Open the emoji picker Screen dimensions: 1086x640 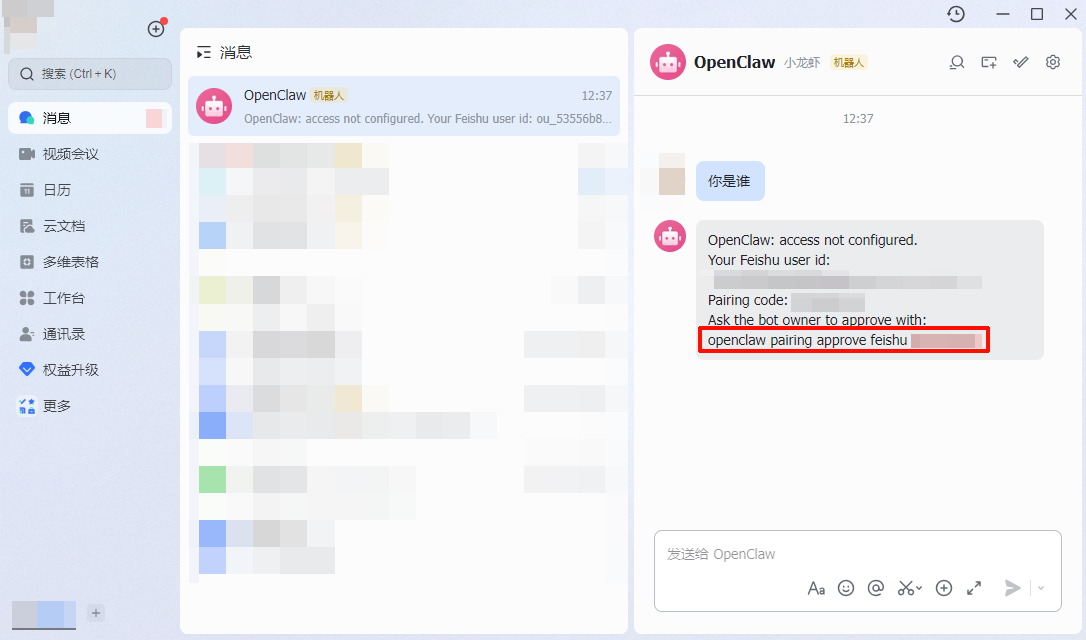pos(846,588)
